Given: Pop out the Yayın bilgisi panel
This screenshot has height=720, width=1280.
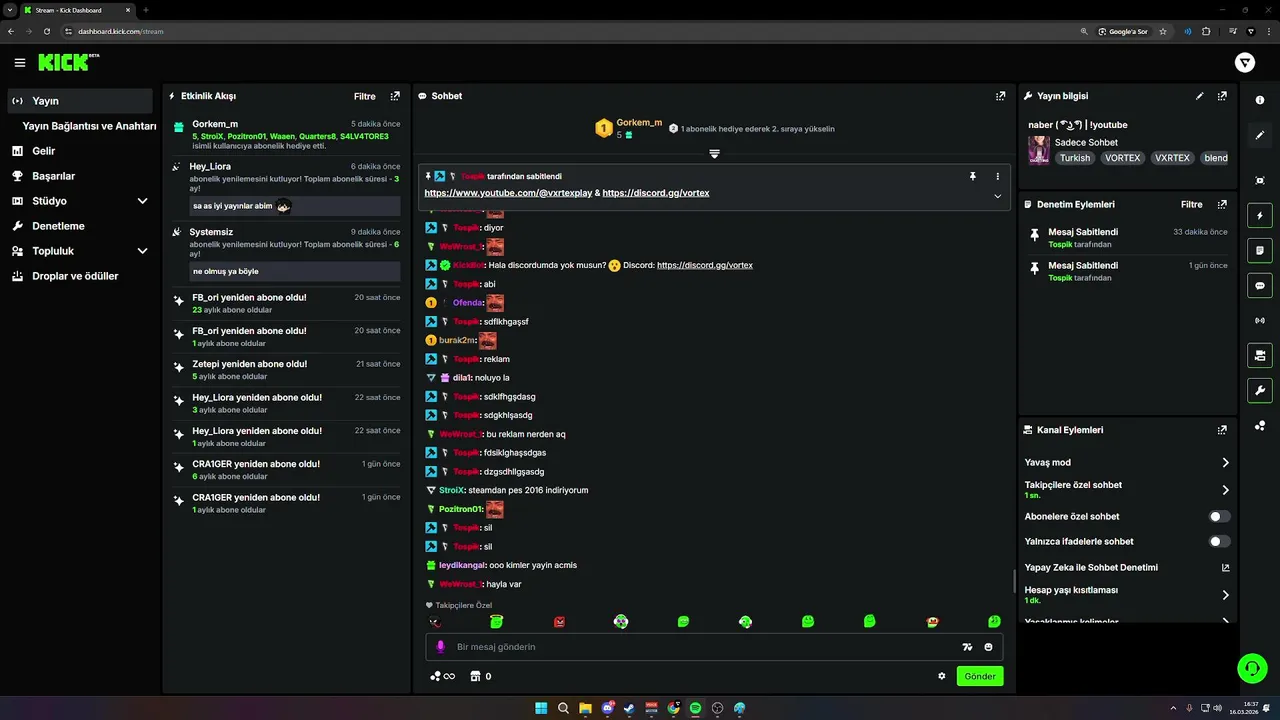Looking at the screenshot, I should coord(1222,96).
